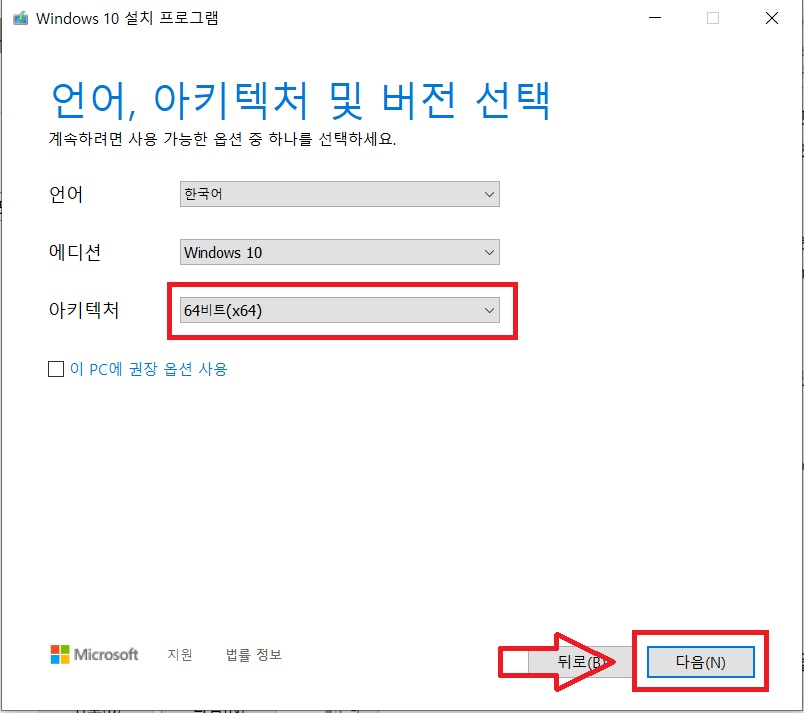Click the 언어 label
804x713 pixels.
[66, 194]
